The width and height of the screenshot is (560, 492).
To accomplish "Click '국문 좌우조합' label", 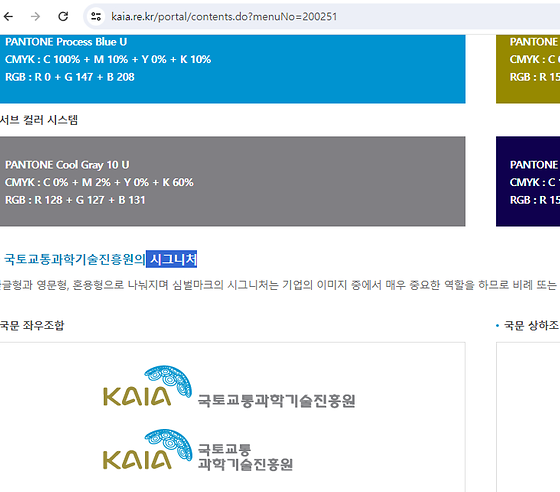I will (32, 325).
